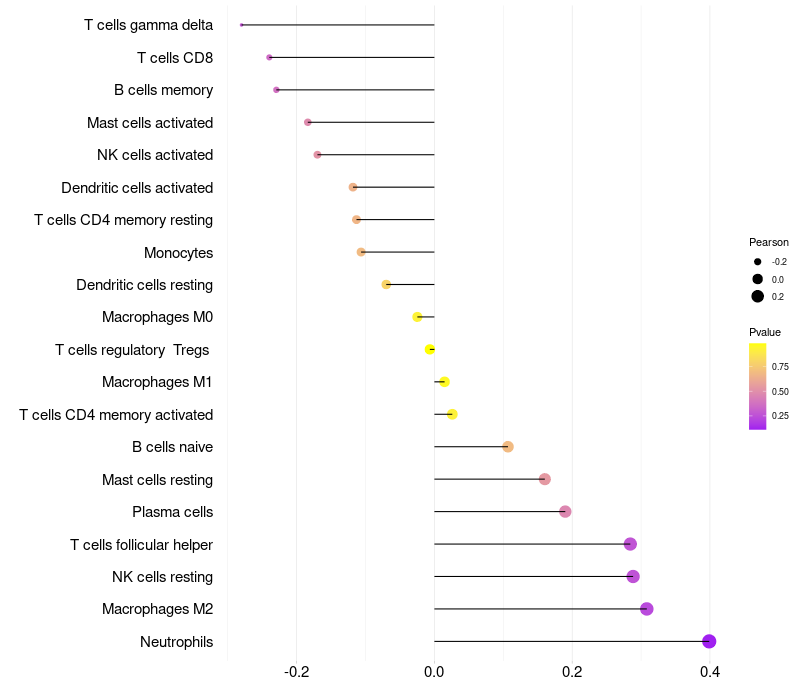Click the Pearson 0.0 legend circle
Viewport: 800px width, 700px height.
click(x=758, y=279)
